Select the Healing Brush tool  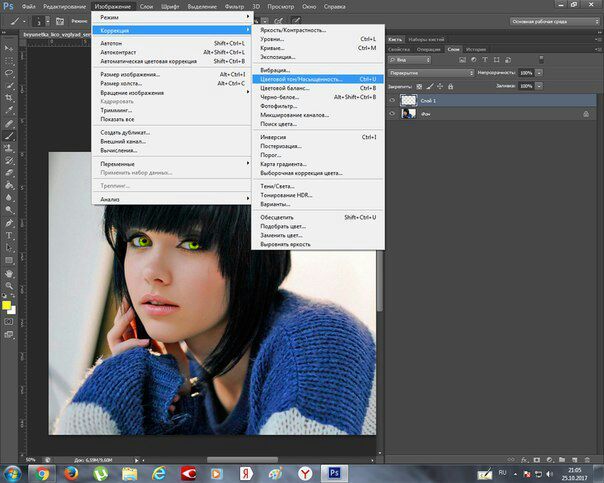[9, 123]
